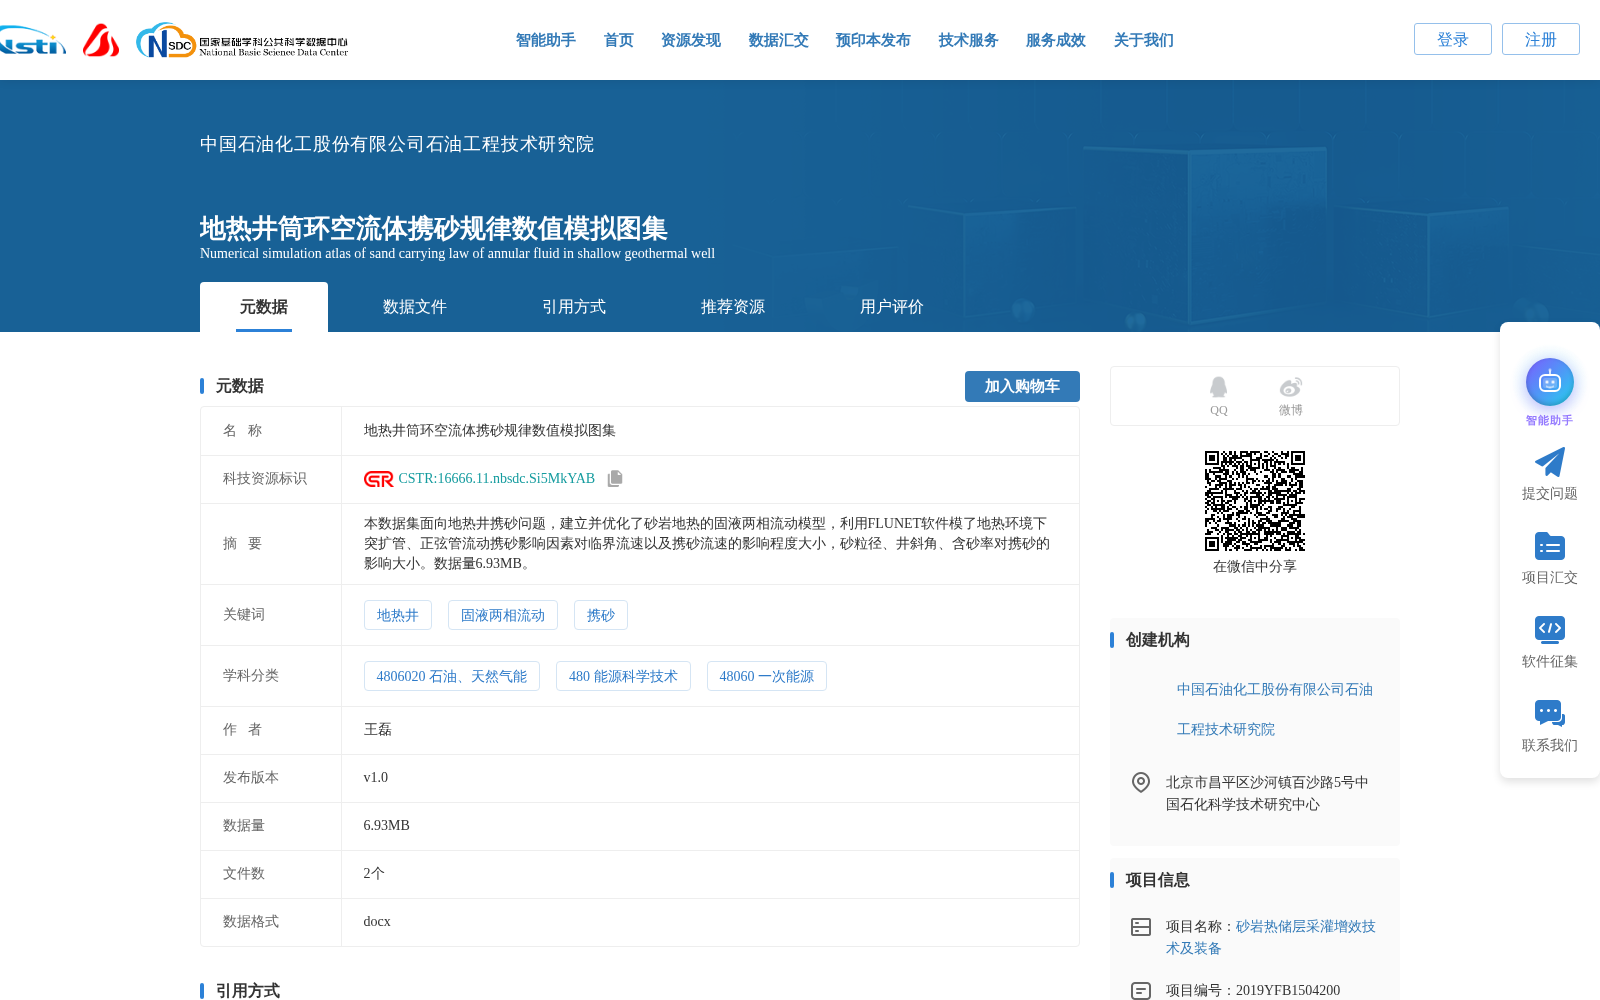
Task: Click the project number icon
Action: [x=1140, y=990]
